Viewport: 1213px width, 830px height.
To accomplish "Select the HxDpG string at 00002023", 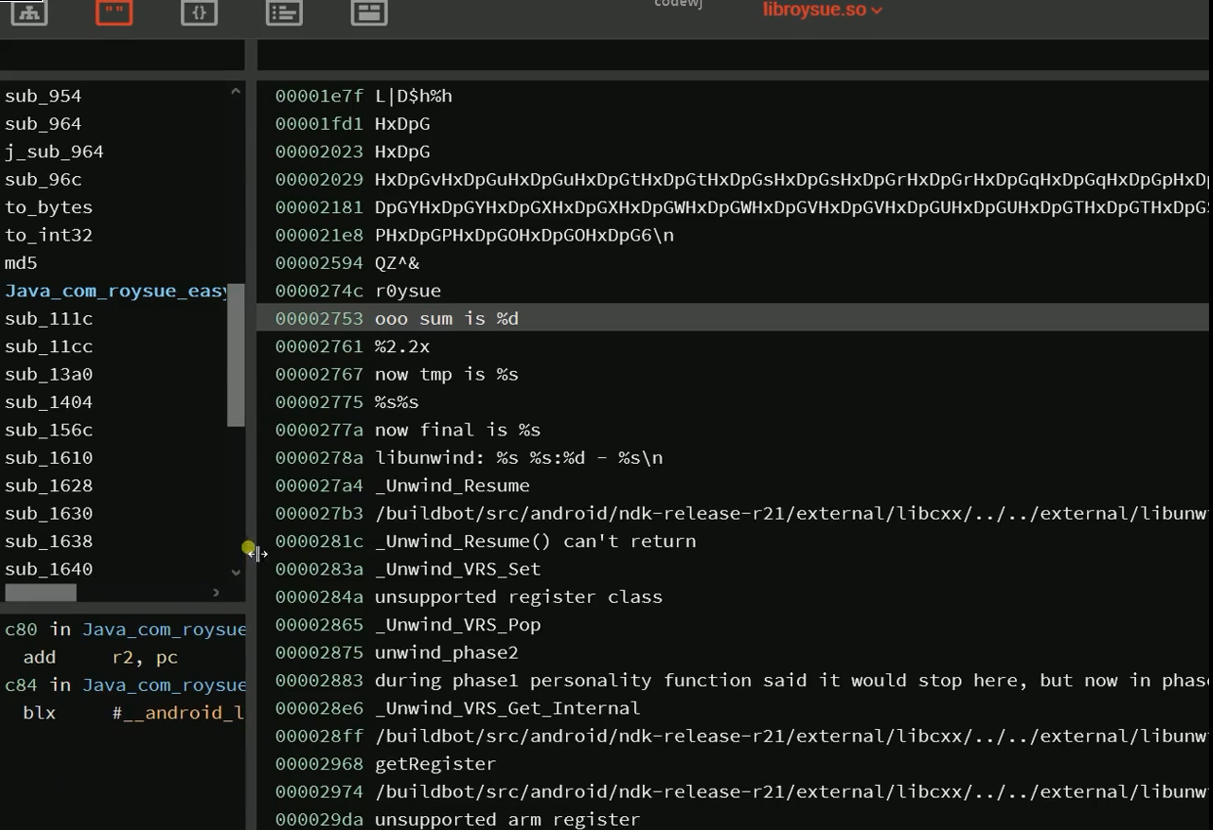I will (732, 152).
